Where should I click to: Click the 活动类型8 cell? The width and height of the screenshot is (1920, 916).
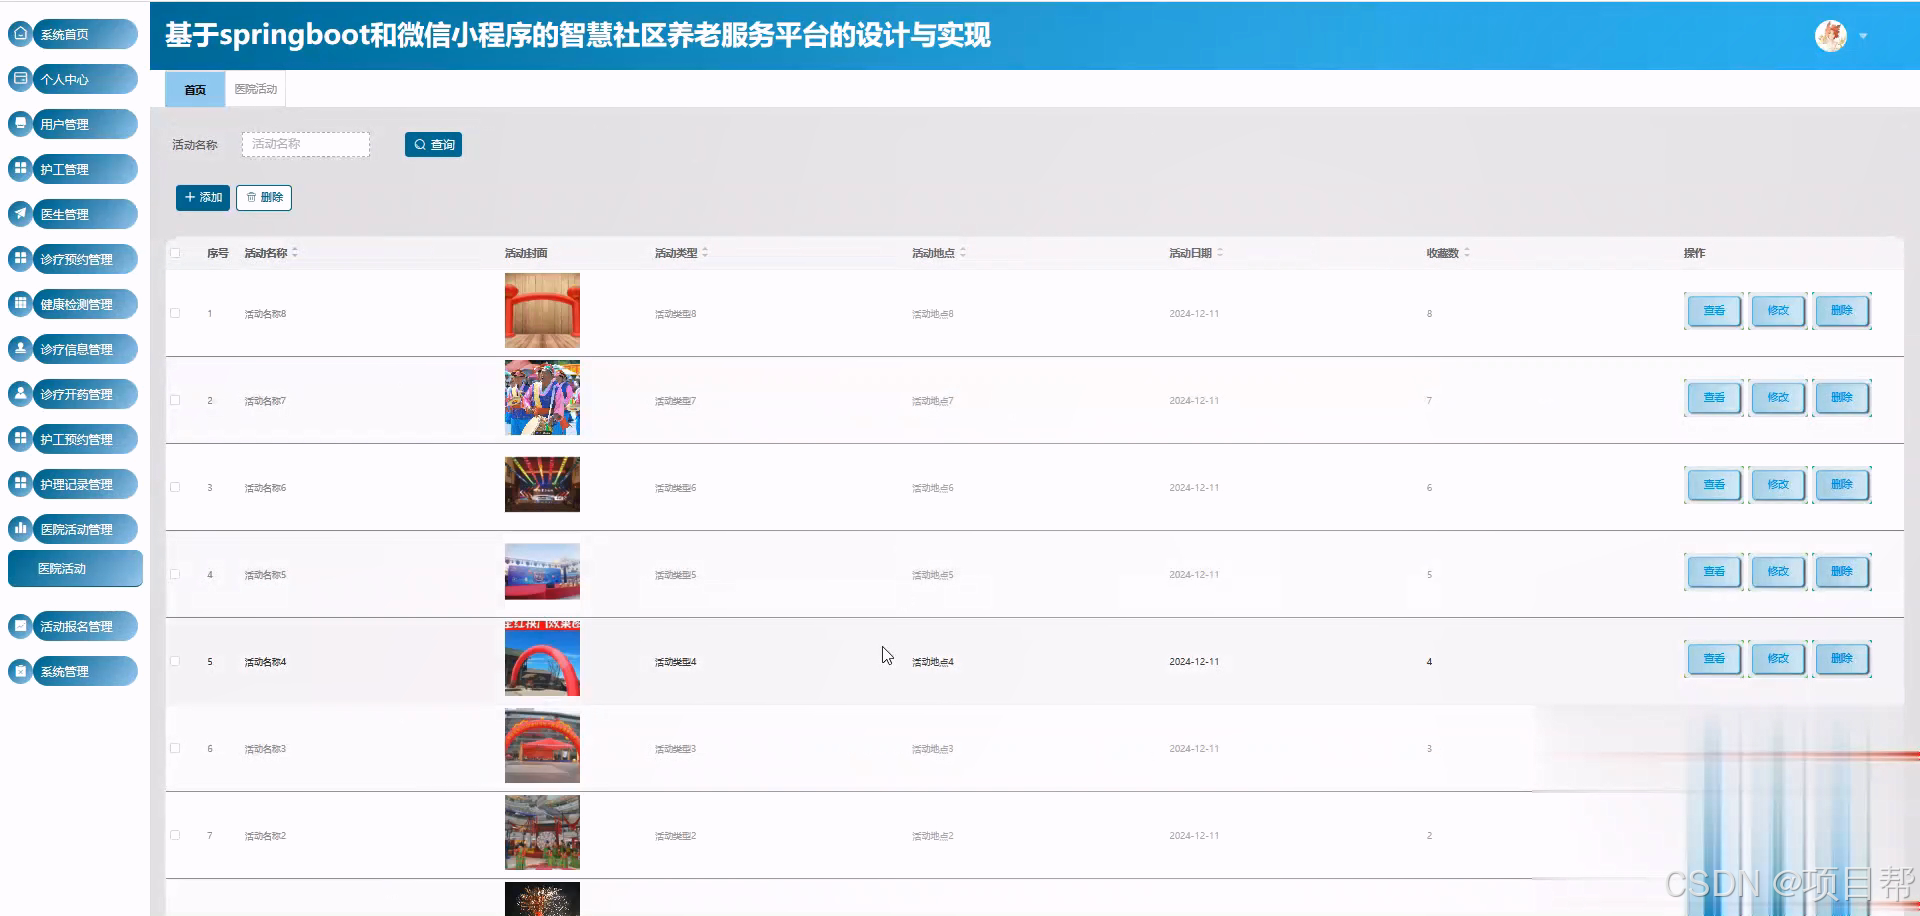coord(676,314)
